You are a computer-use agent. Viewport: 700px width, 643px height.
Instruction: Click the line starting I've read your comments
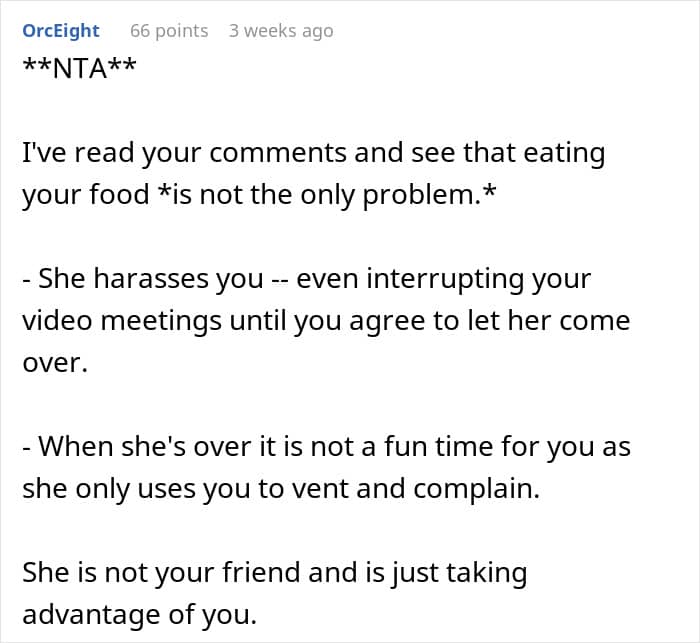314,153
